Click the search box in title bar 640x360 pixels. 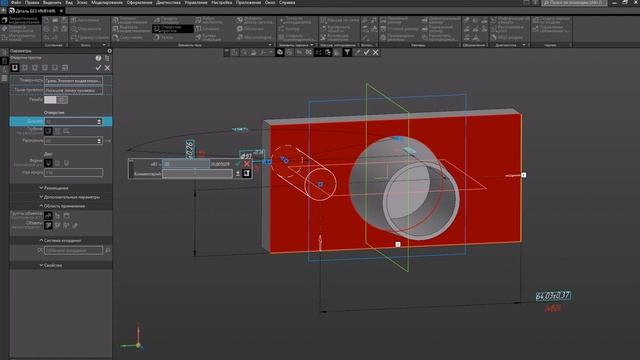pos(574,3)
